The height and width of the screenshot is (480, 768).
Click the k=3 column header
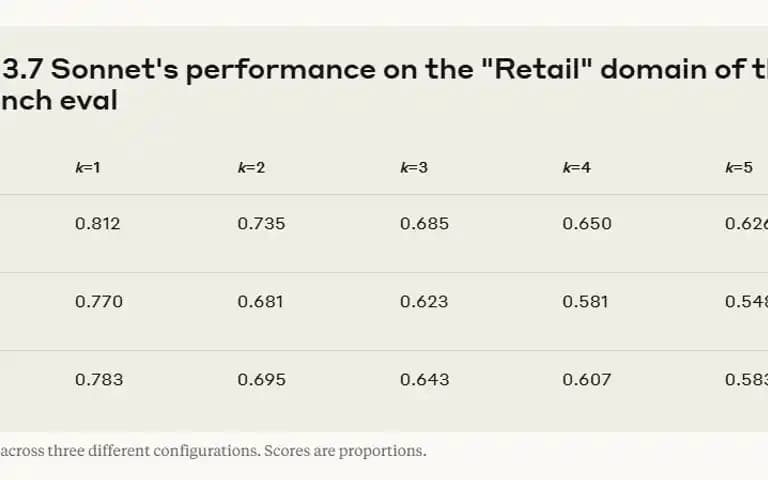point(414,168)
